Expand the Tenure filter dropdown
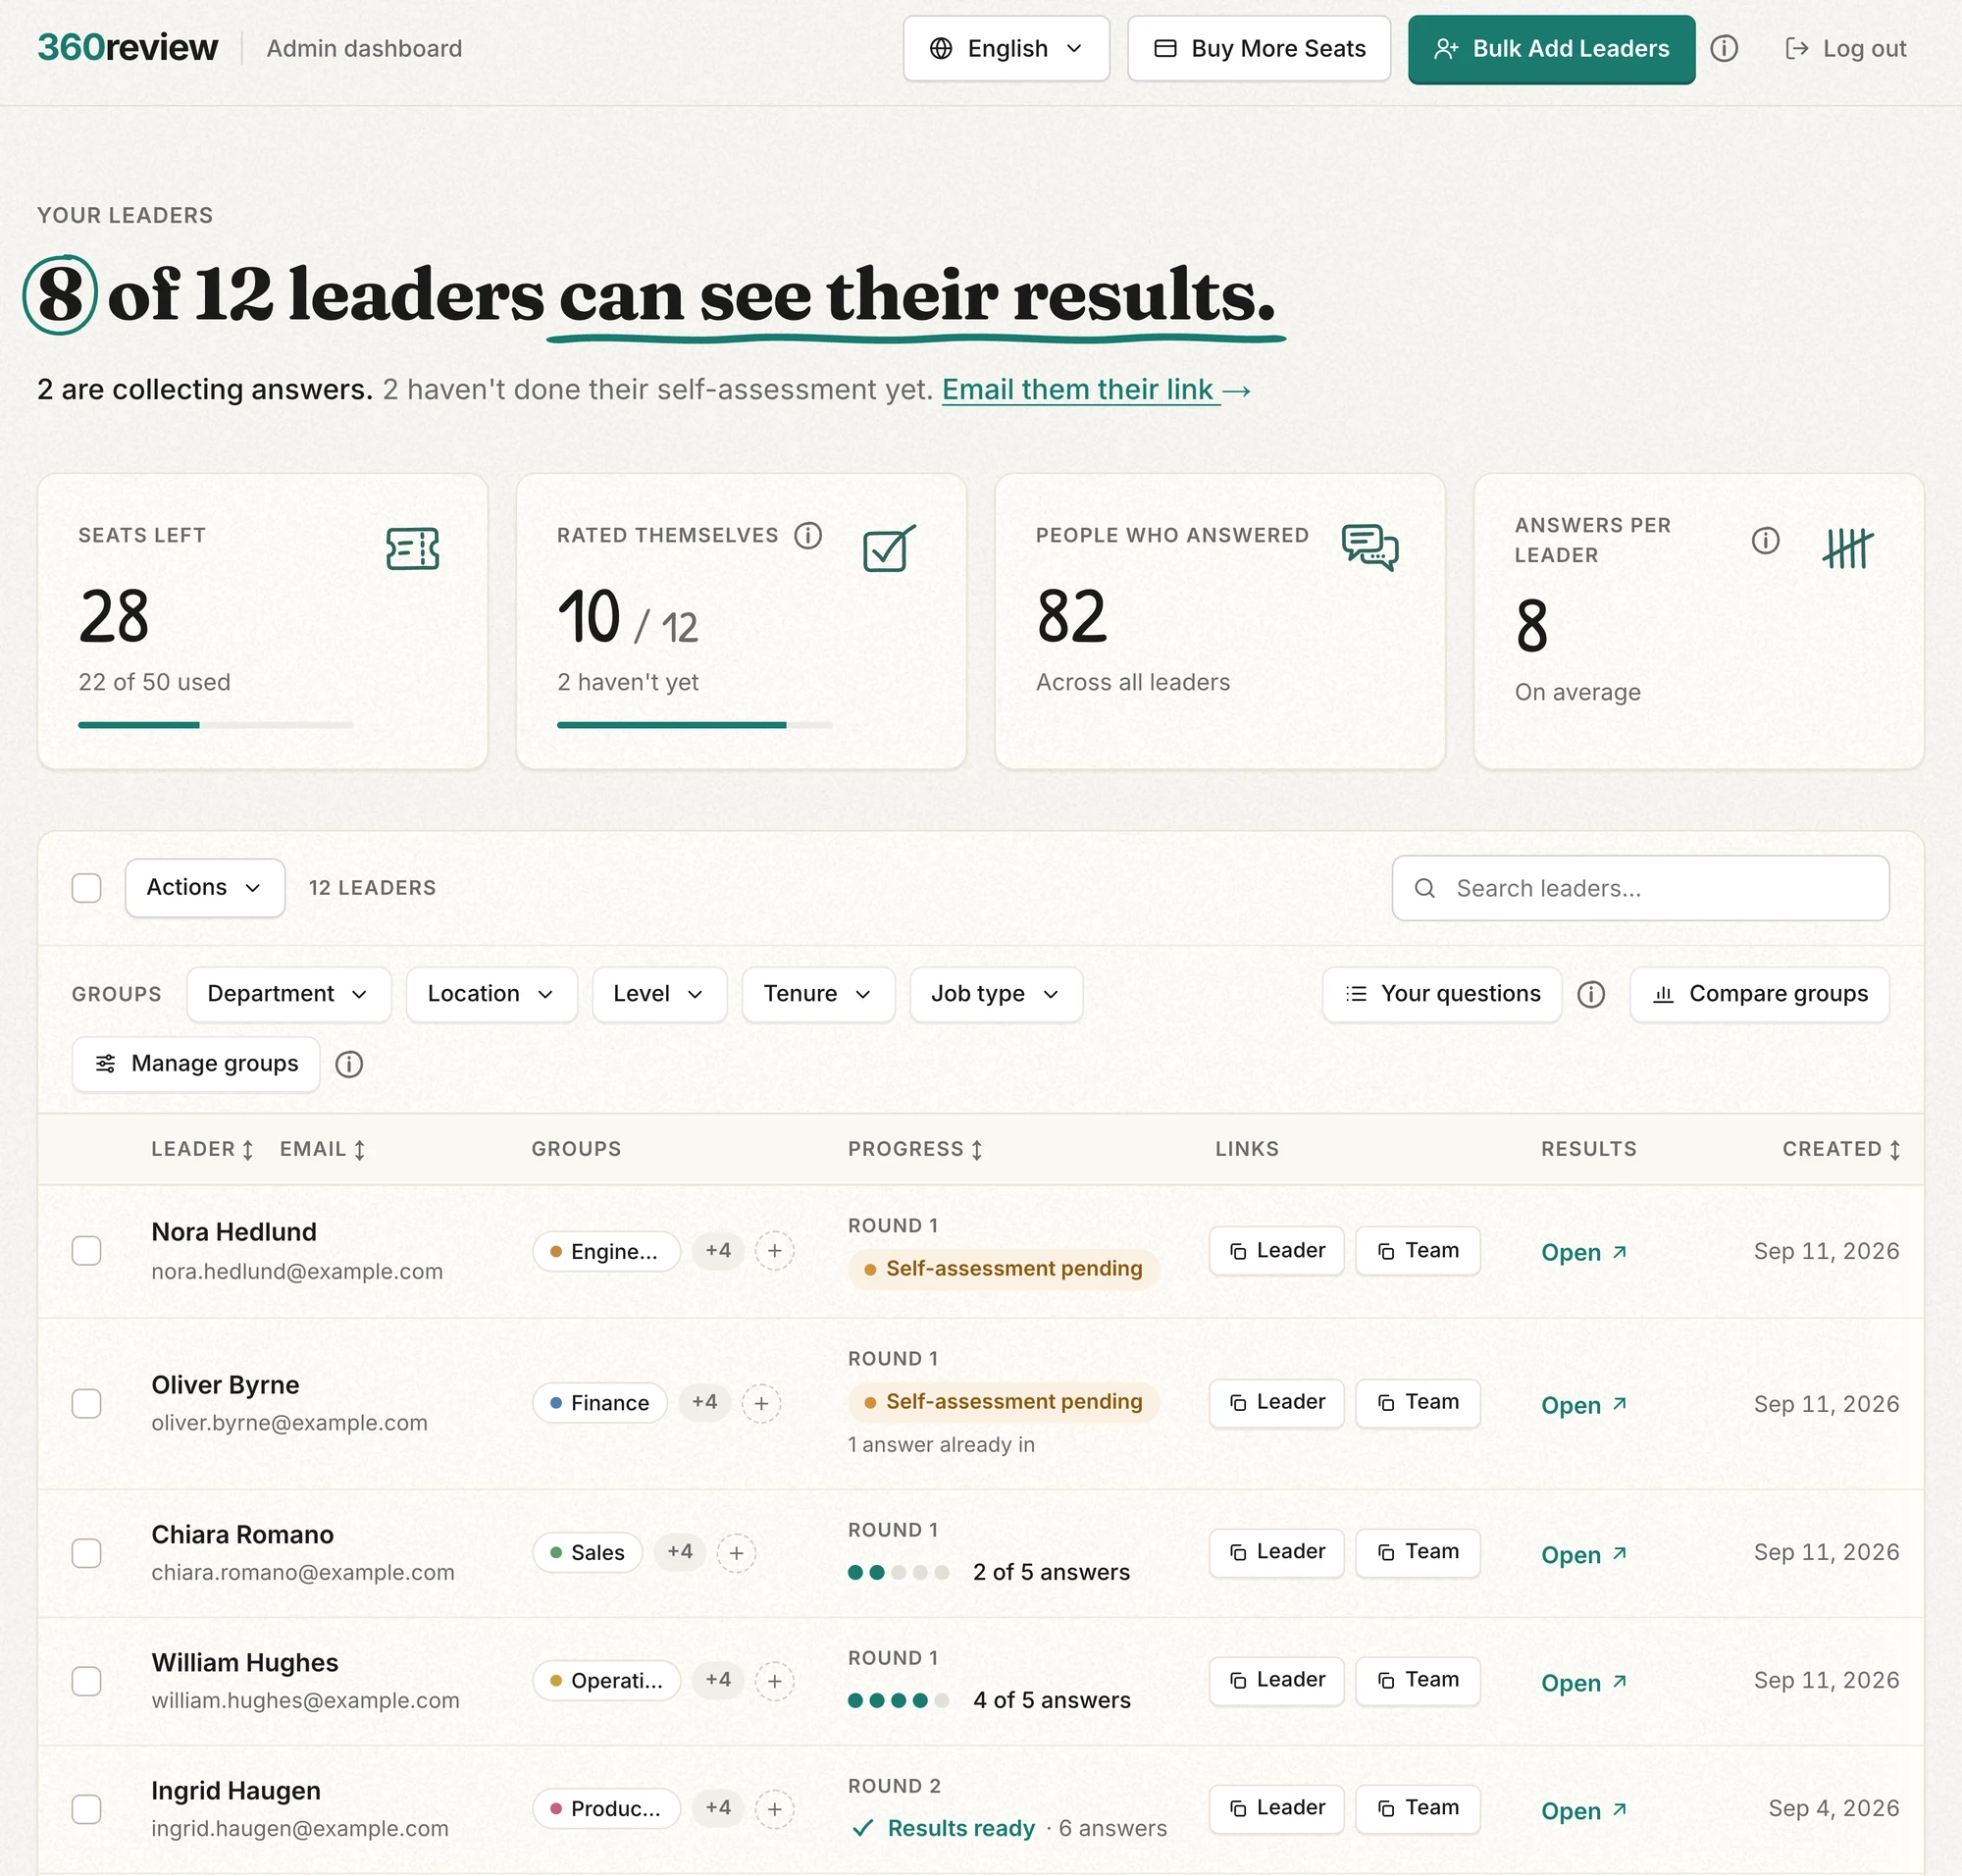 coord(818,995)
